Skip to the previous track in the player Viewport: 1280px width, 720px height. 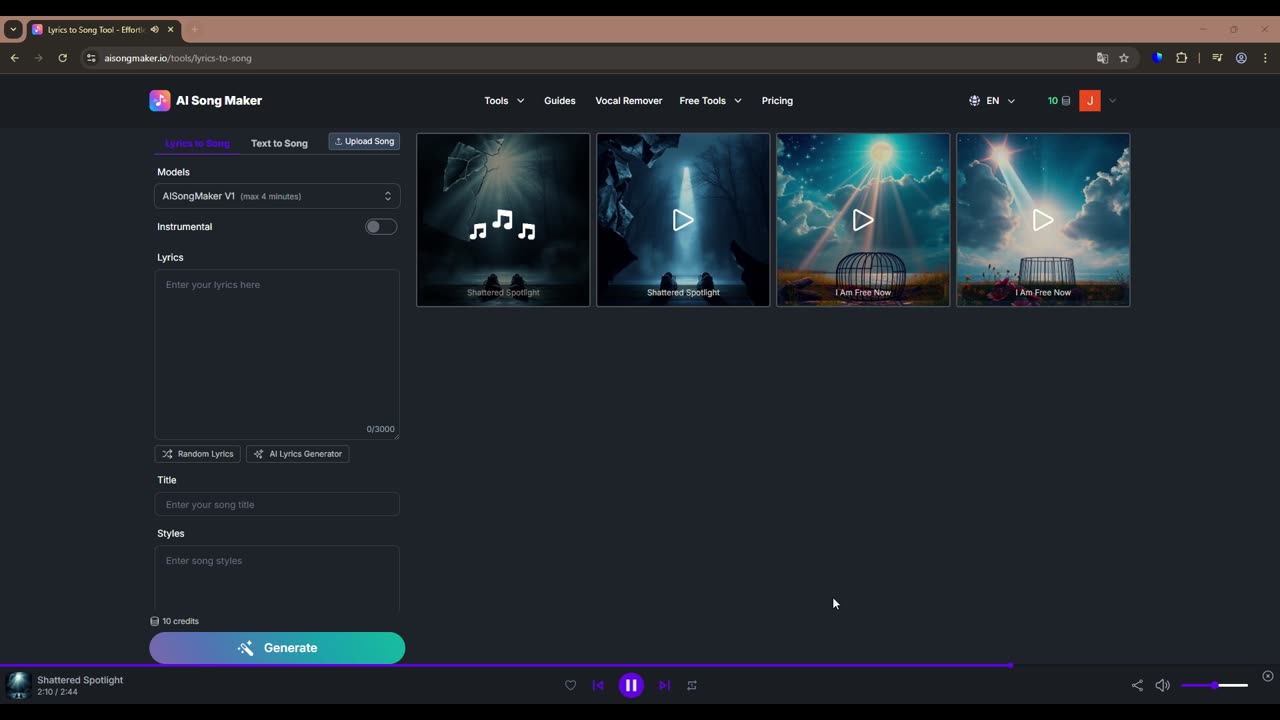click(598, 685)
